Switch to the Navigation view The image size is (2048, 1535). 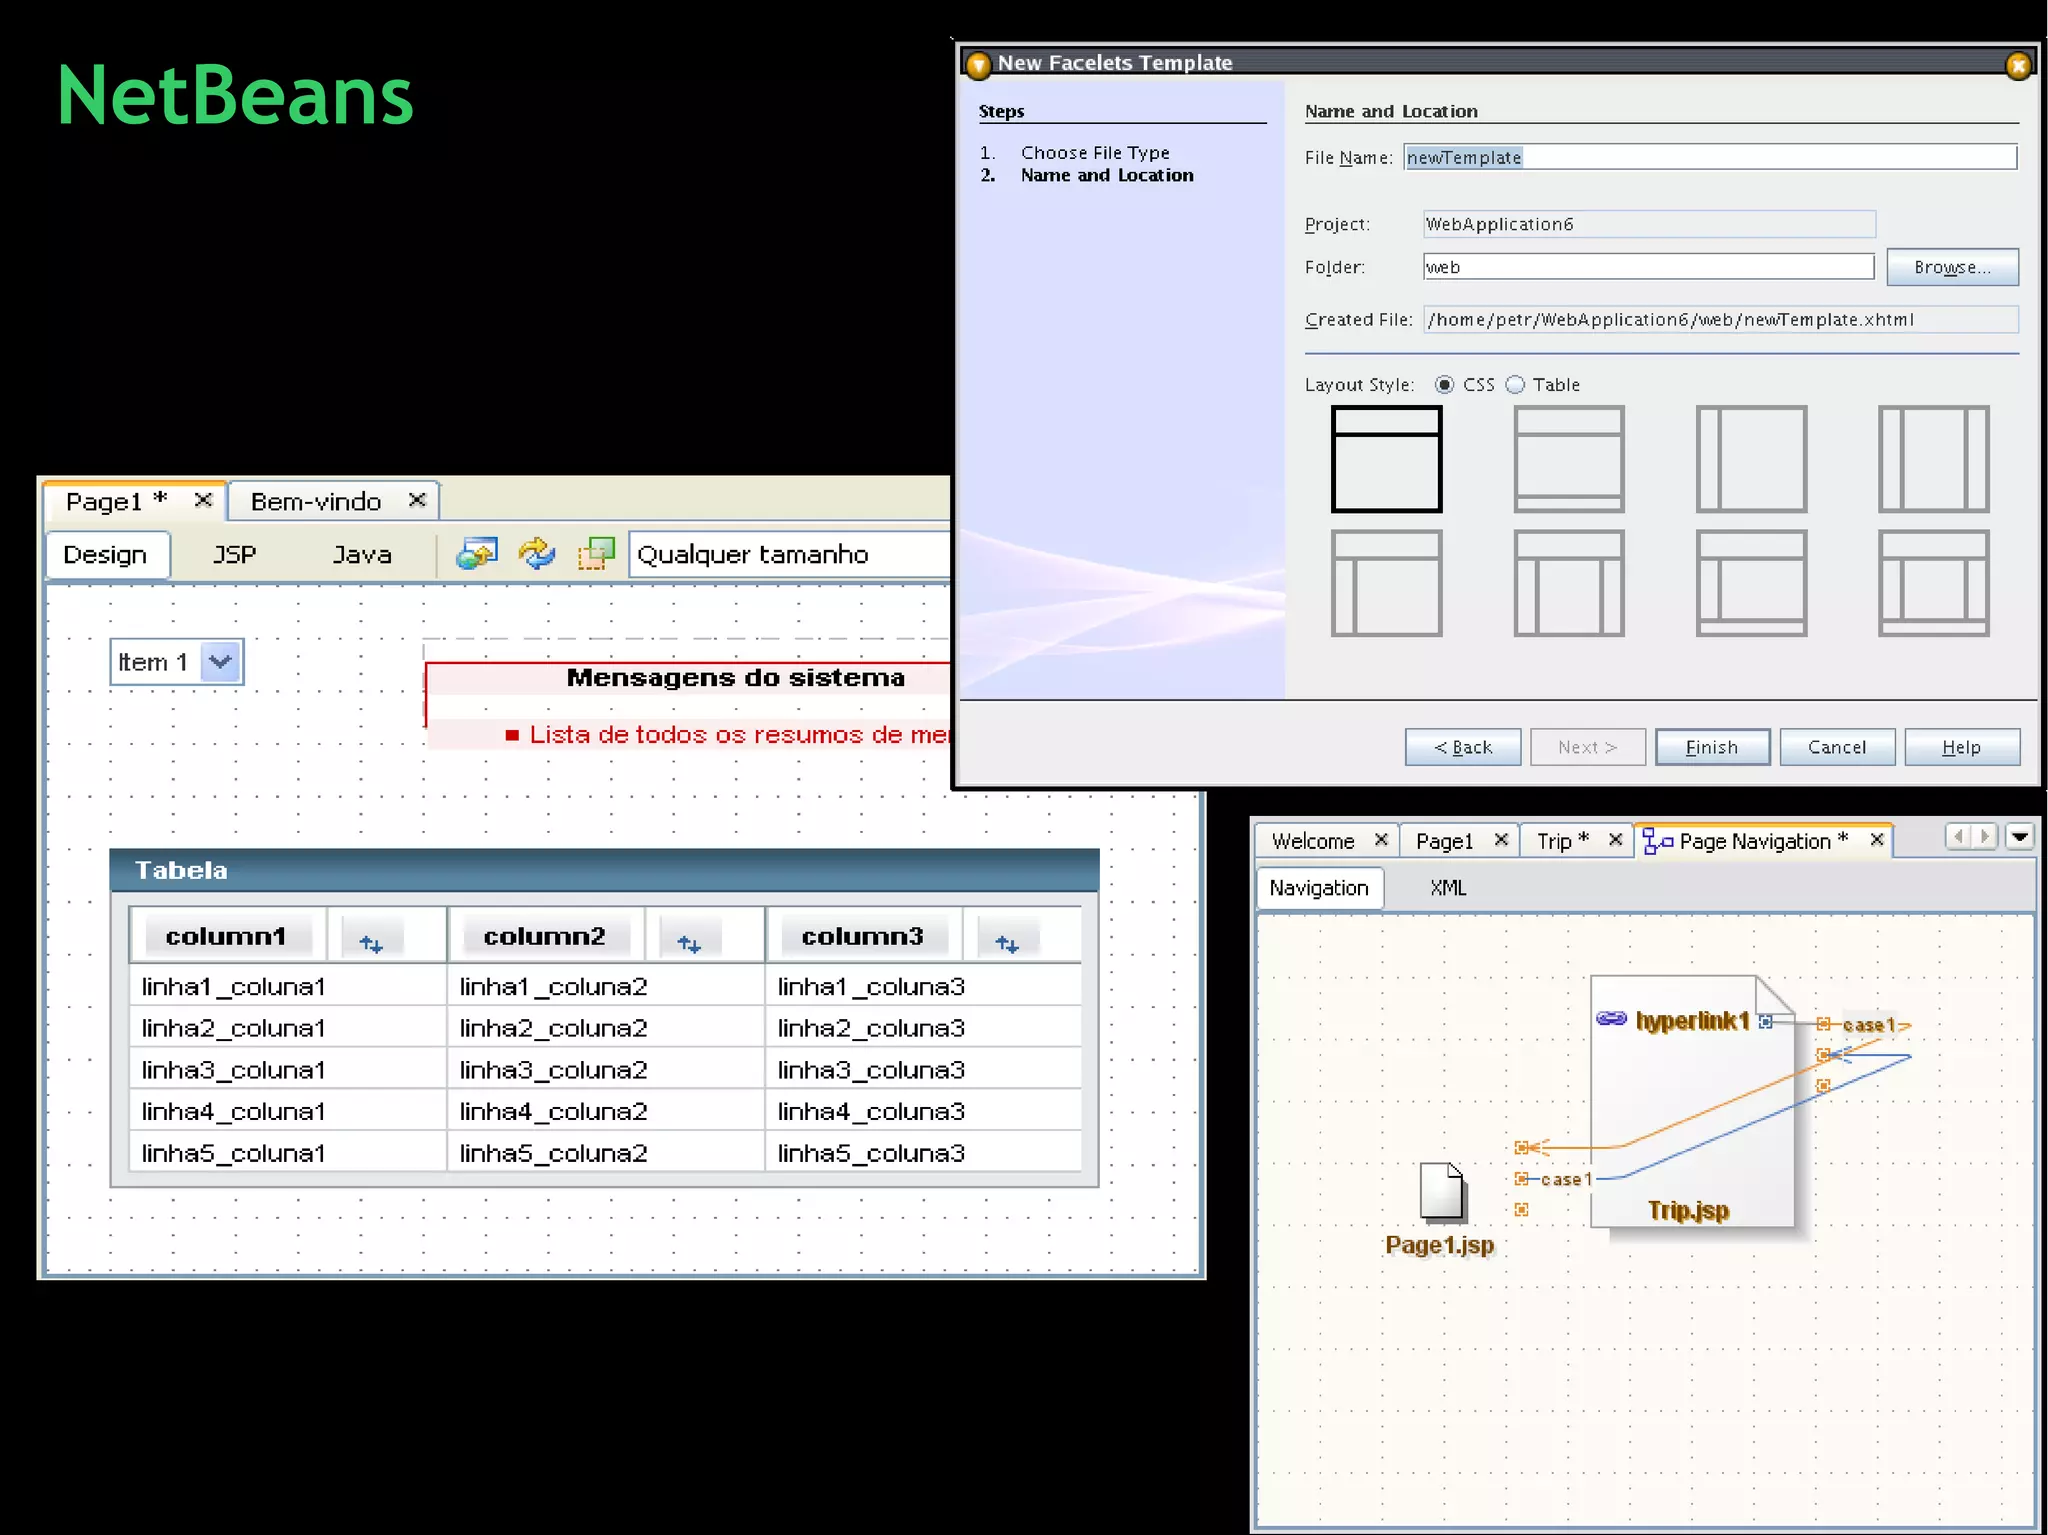click(x=1319, y=888)
